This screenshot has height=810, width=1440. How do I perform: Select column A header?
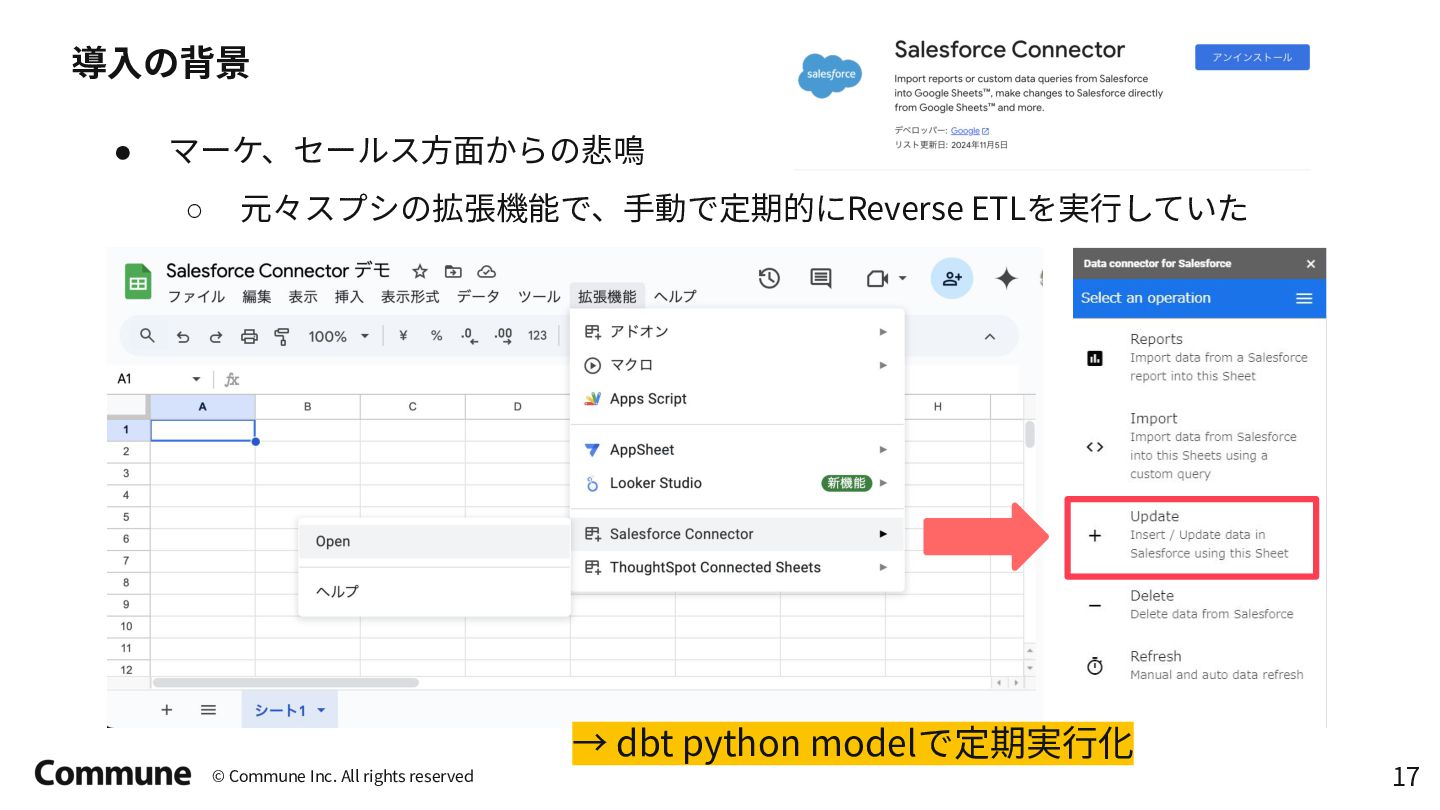click(x=203, y=407)
